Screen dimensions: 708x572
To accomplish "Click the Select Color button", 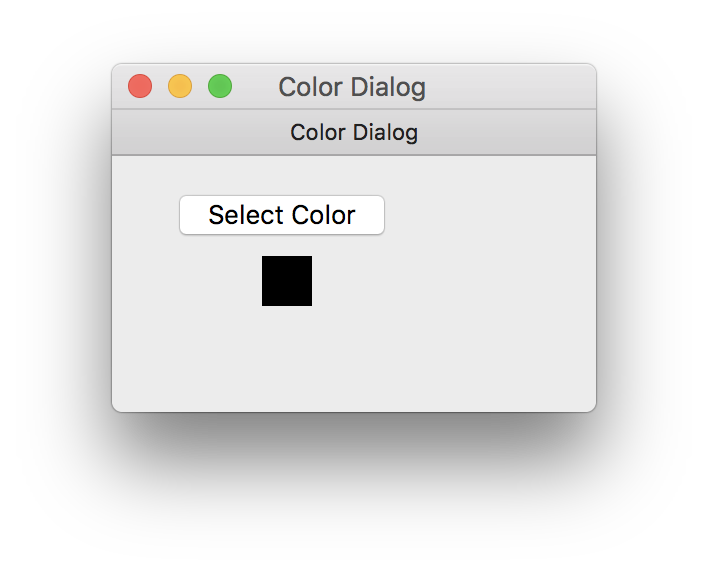I will click(x=281, y=215).
